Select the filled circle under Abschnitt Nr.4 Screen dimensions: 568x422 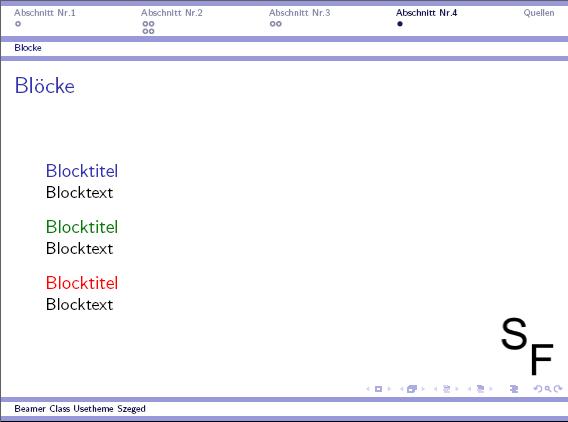pyautogui.click(x=400, y=24)
